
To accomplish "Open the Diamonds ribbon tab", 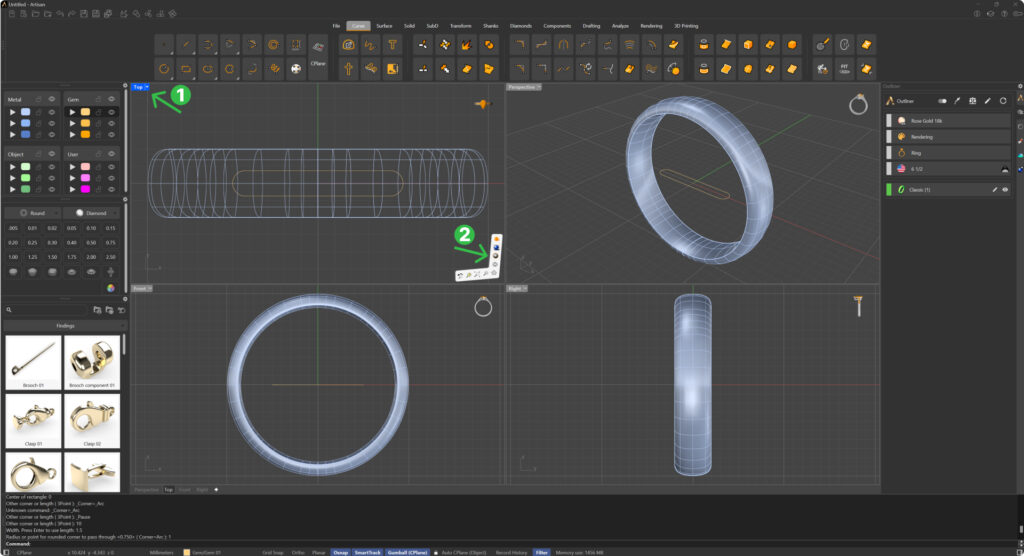I will click(x=520, y=25).
